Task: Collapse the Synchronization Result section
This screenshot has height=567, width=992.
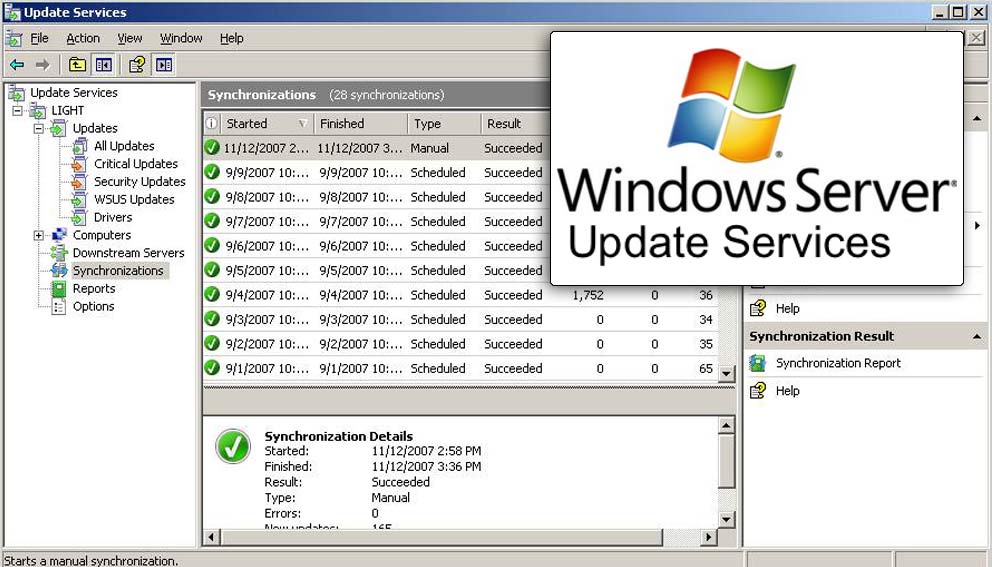Action: pos(977,337)
